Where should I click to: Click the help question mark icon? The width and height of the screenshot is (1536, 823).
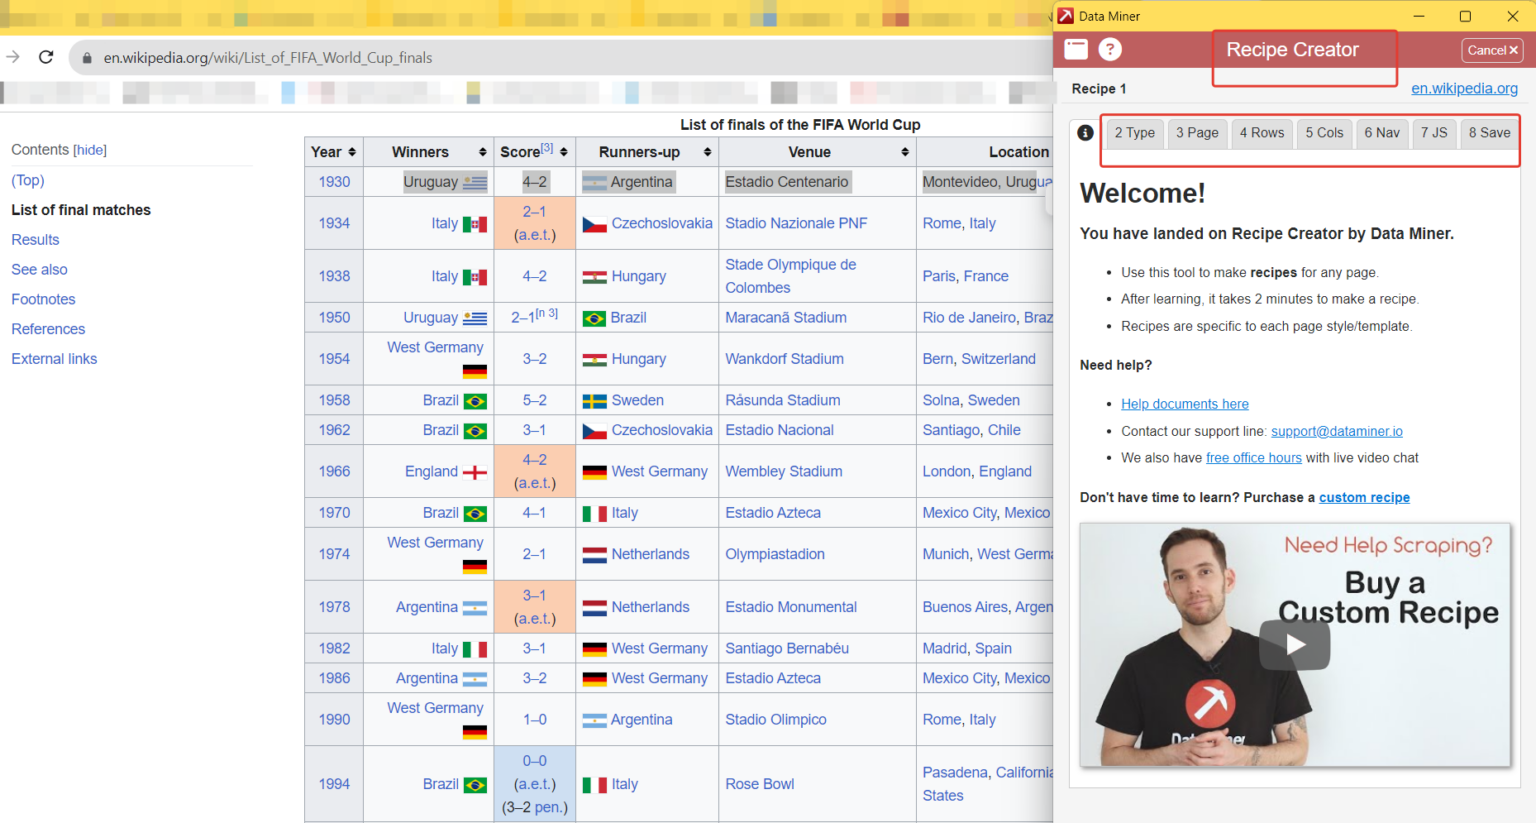pyautogui.click(x=1110, y=48)
